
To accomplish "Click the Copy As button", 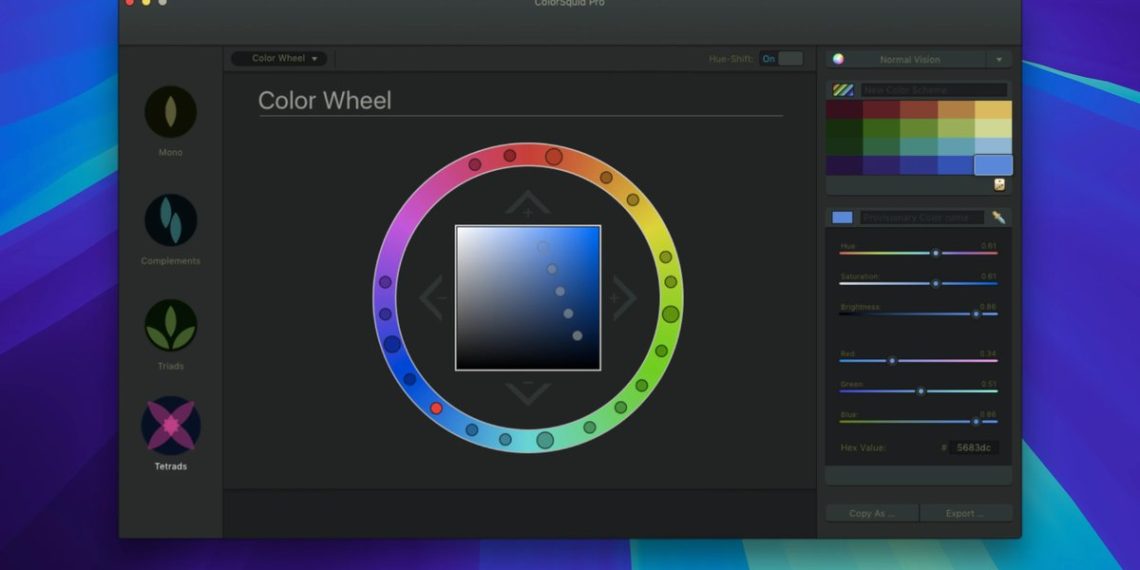I will click(870, 513).
